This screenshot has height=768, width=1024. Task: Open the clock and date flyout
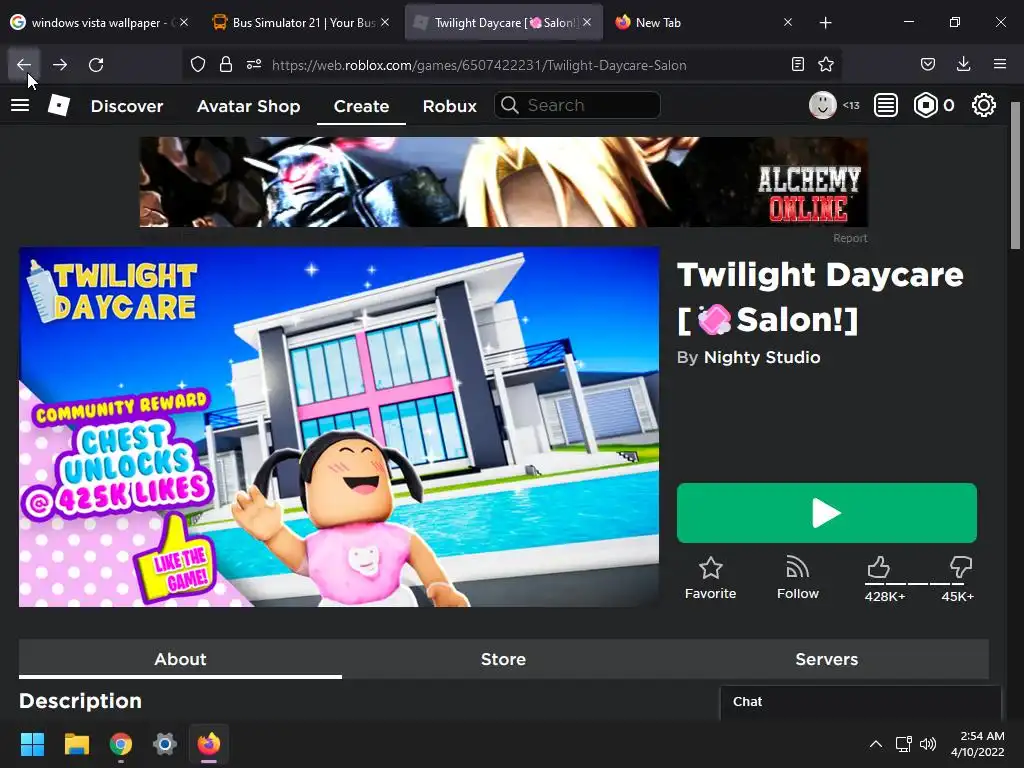978,744
